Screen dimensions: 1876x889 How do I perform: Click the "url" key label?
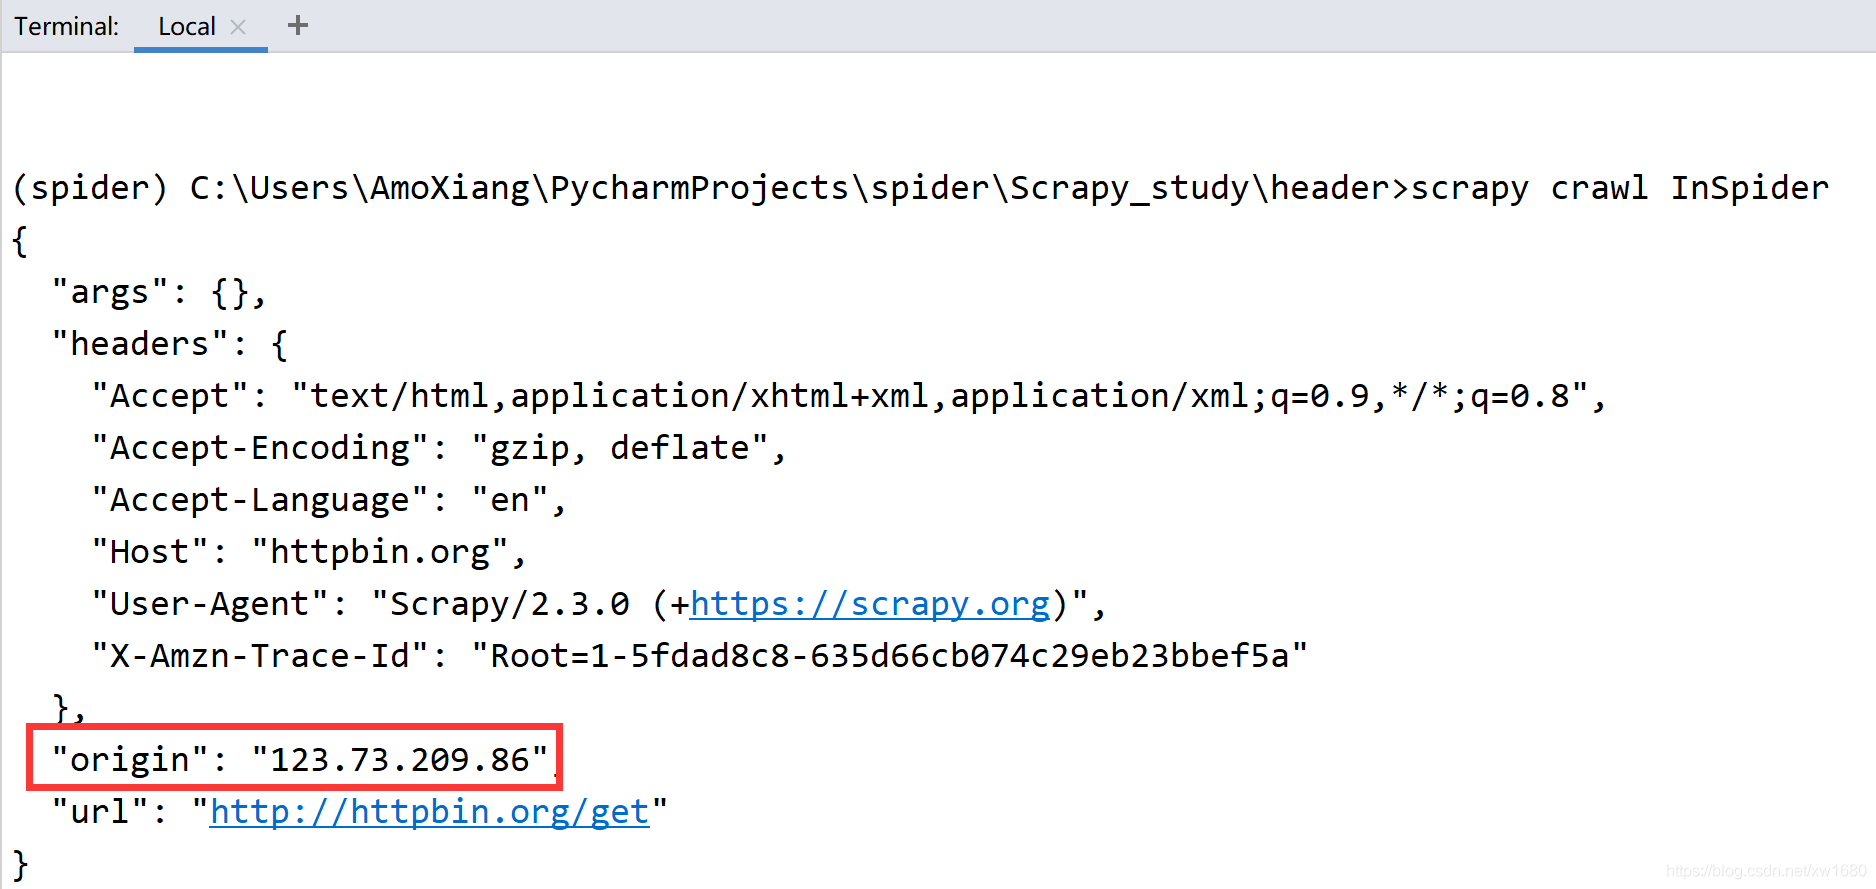click(x=100, y=812)
